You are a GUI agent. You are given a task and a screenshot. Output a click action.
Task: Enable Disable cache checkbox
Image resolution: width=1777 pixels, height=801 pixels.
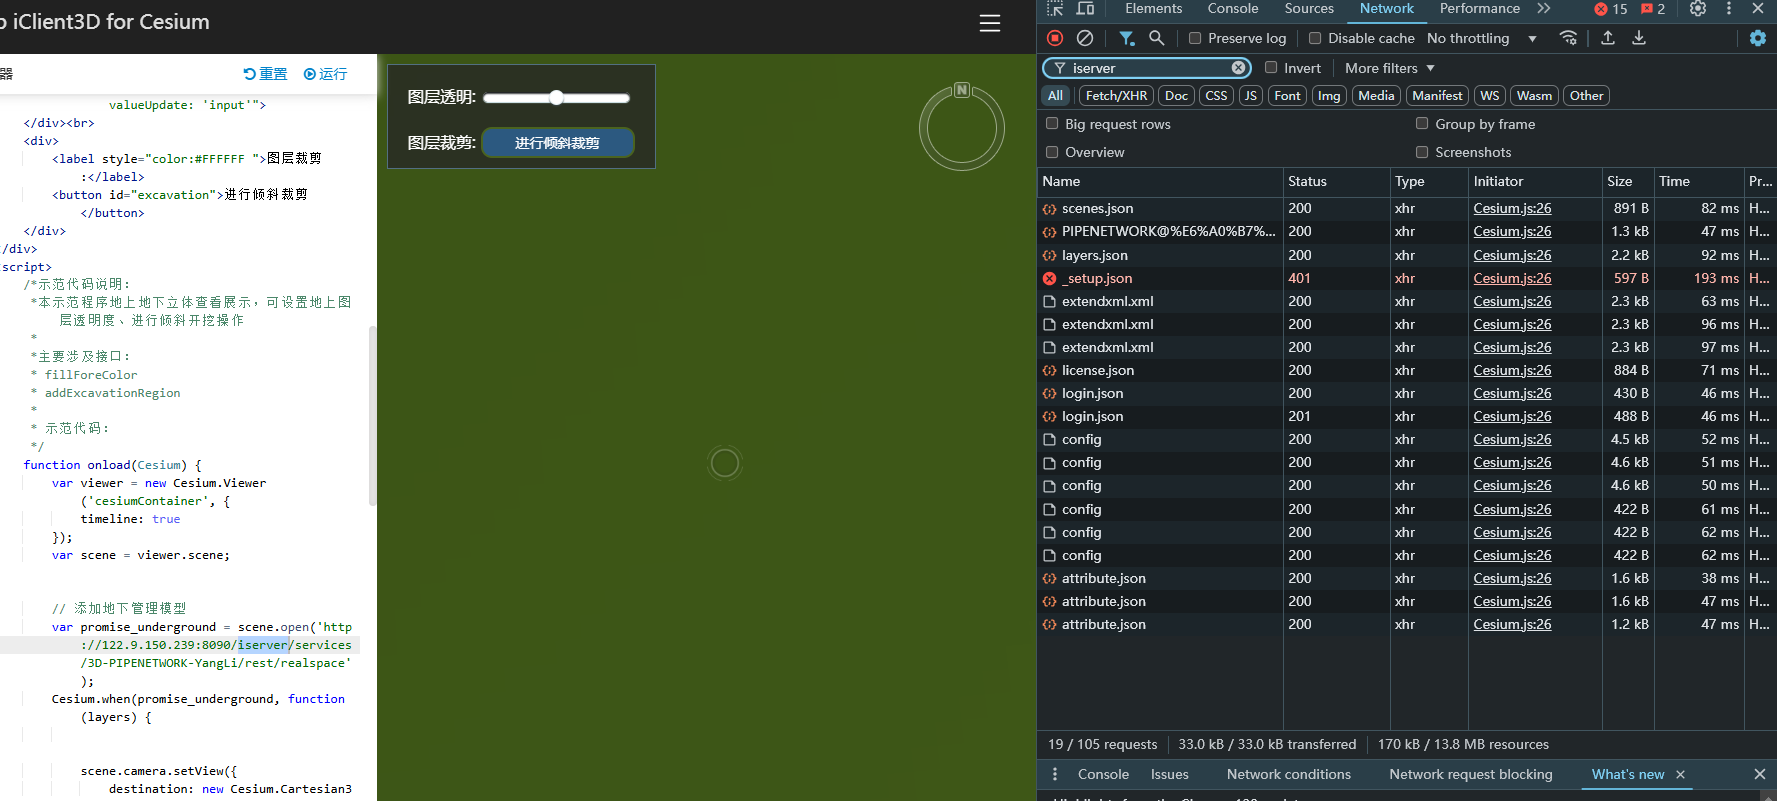tap(1315, 38)
